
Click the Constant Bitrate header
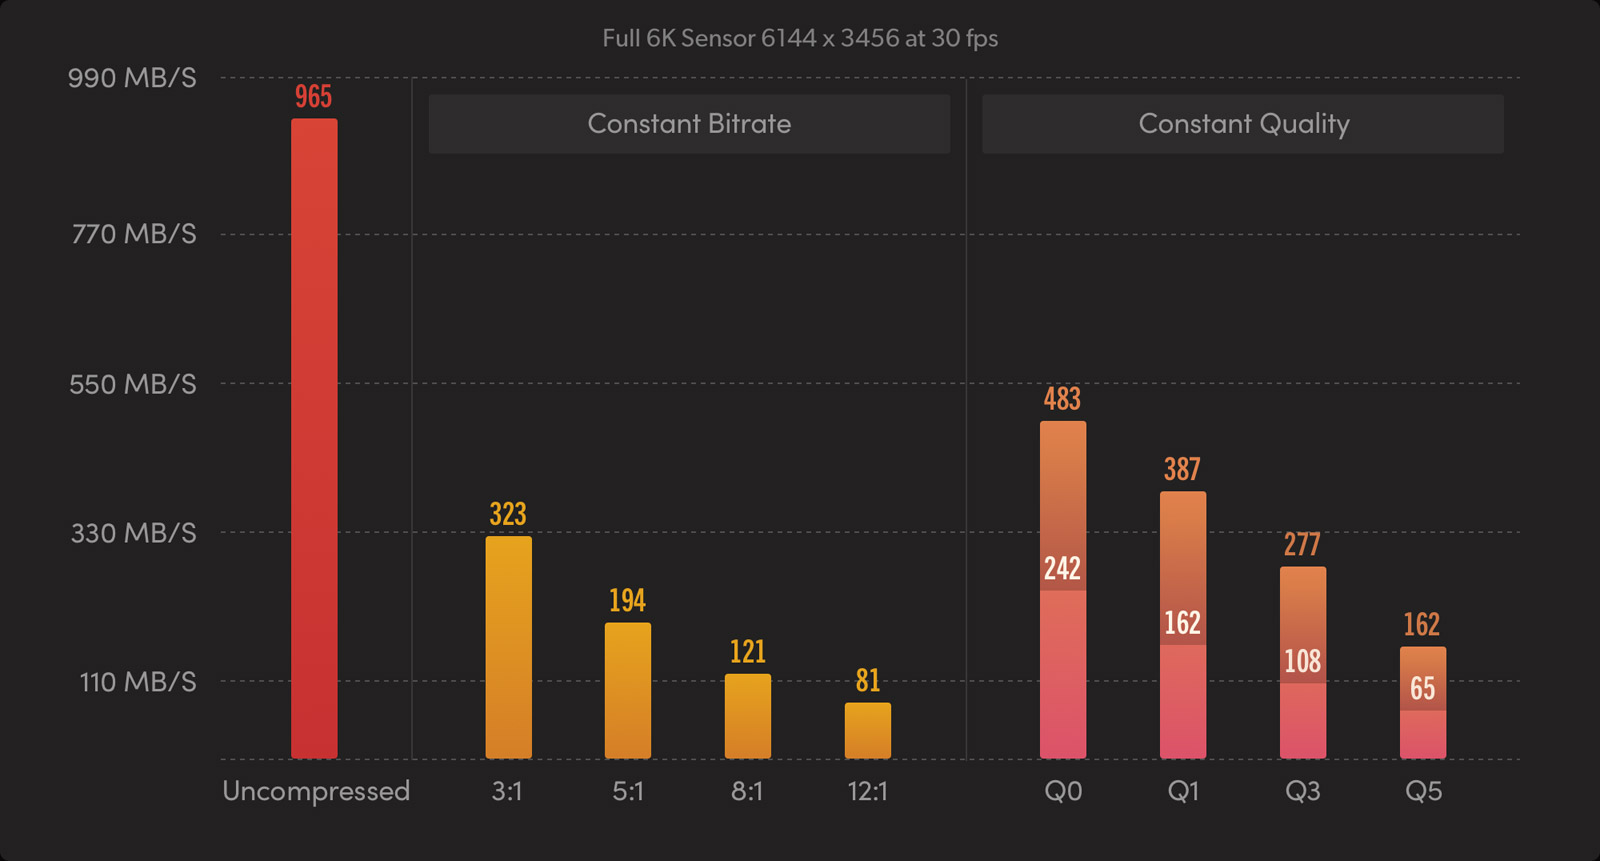point(689,124)
